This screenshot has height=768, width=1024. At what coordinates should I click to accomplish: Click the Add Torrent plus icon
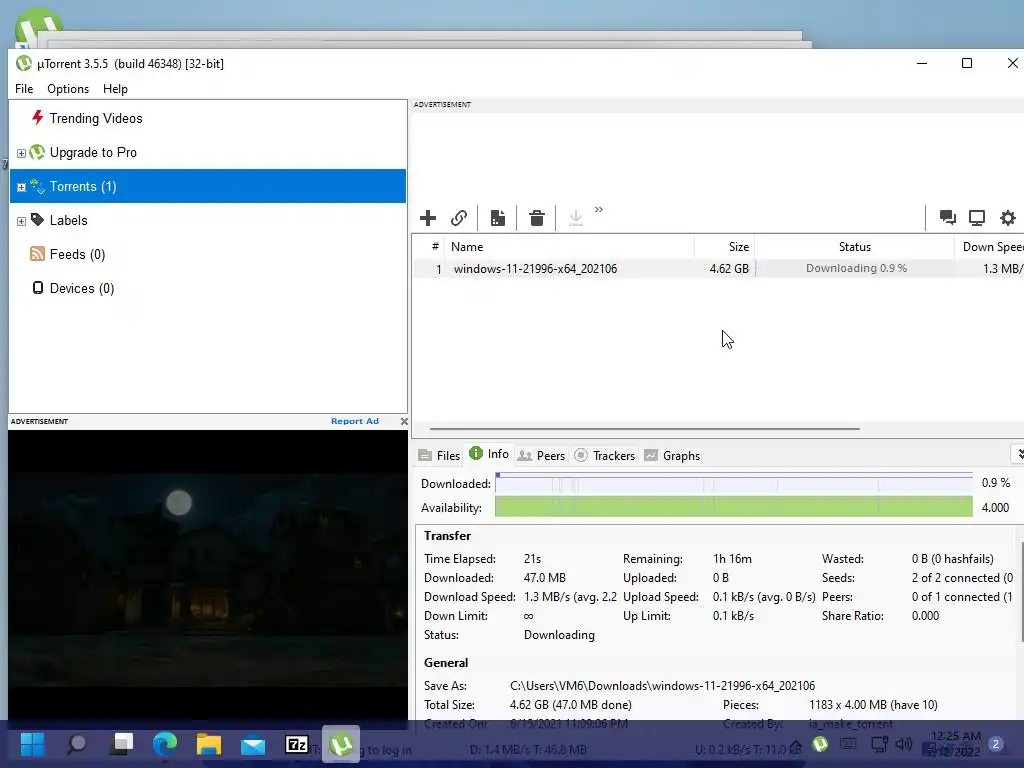pos(428,218)
